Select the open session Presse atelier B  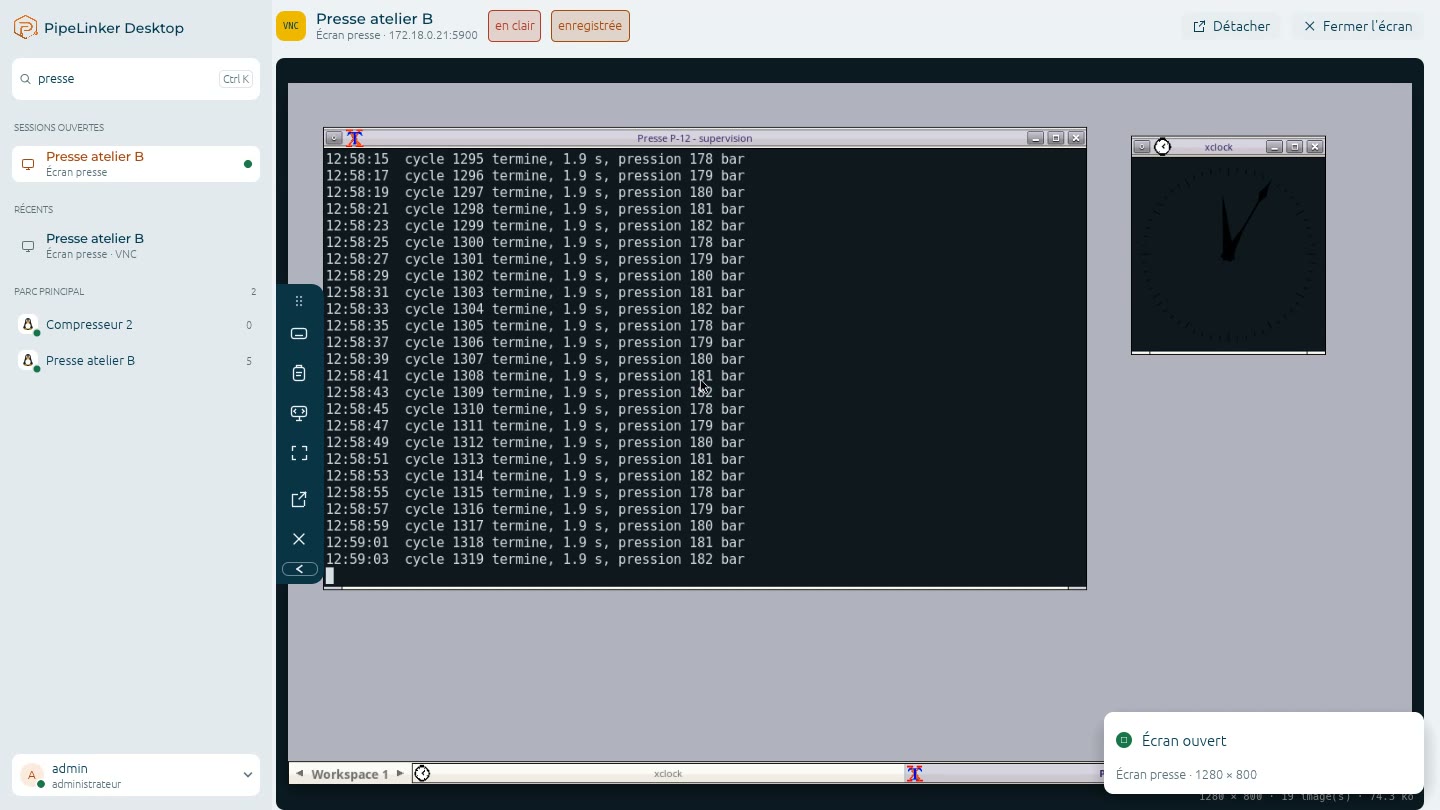(x=136, y=164)
